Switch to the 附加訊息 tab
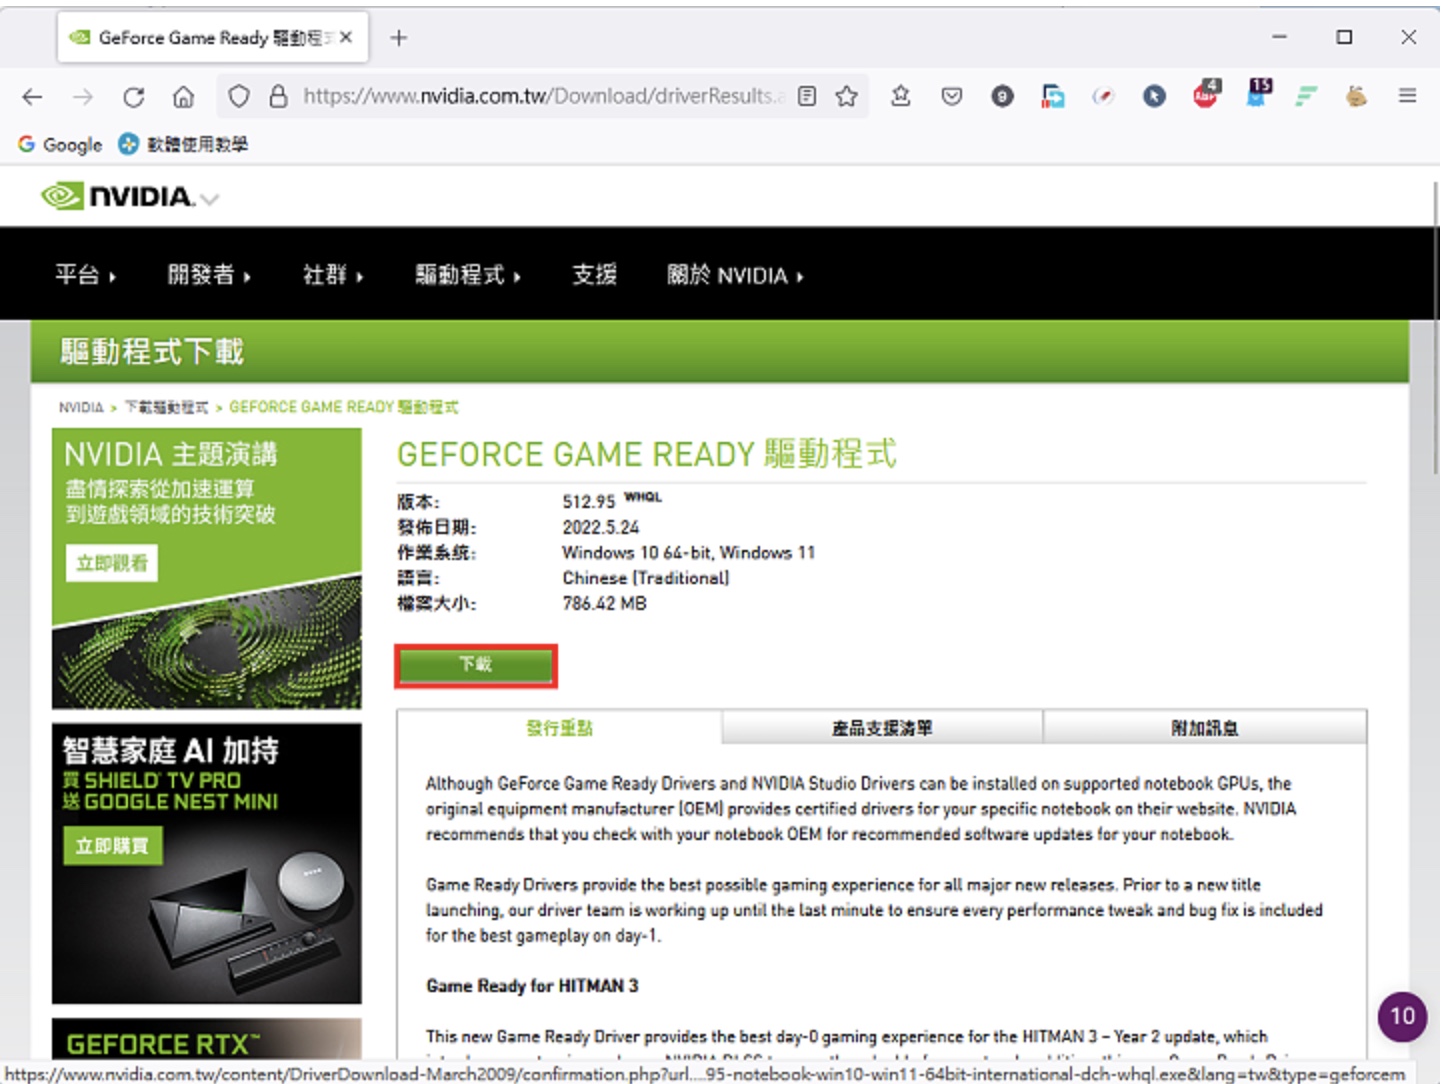Image resolution: width=1448 pixels, height=1084 pixels. (x=1205, y=728)
